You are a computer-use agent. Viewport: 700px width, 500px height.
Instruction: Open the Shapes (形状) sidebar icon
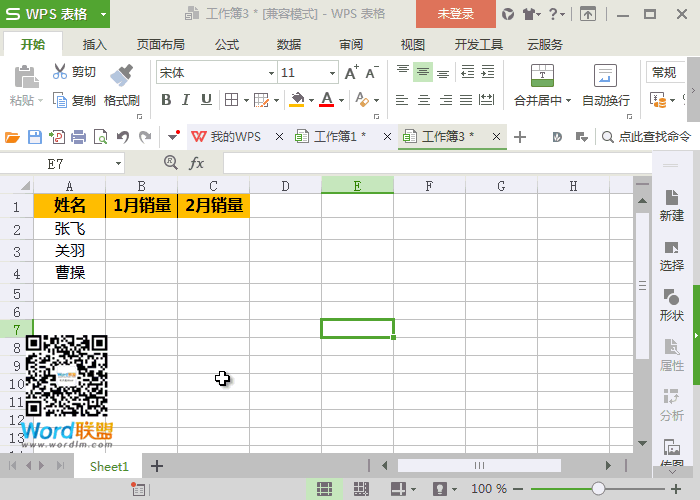671,297
